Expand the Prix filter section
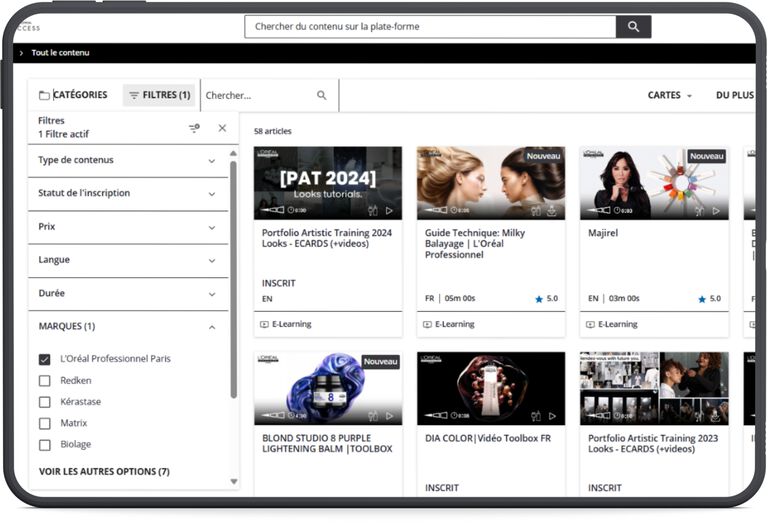The width and height of the screenshot is (768, 524). click(128, 227)
